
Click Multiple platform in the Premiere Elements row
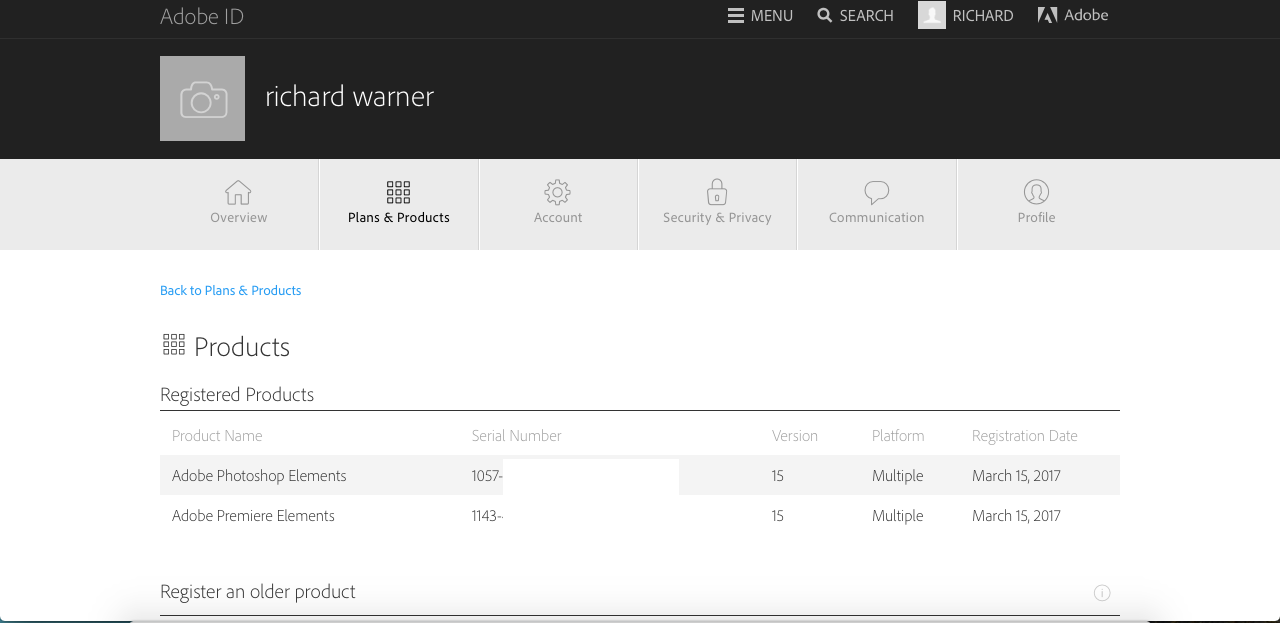point(898,516)
